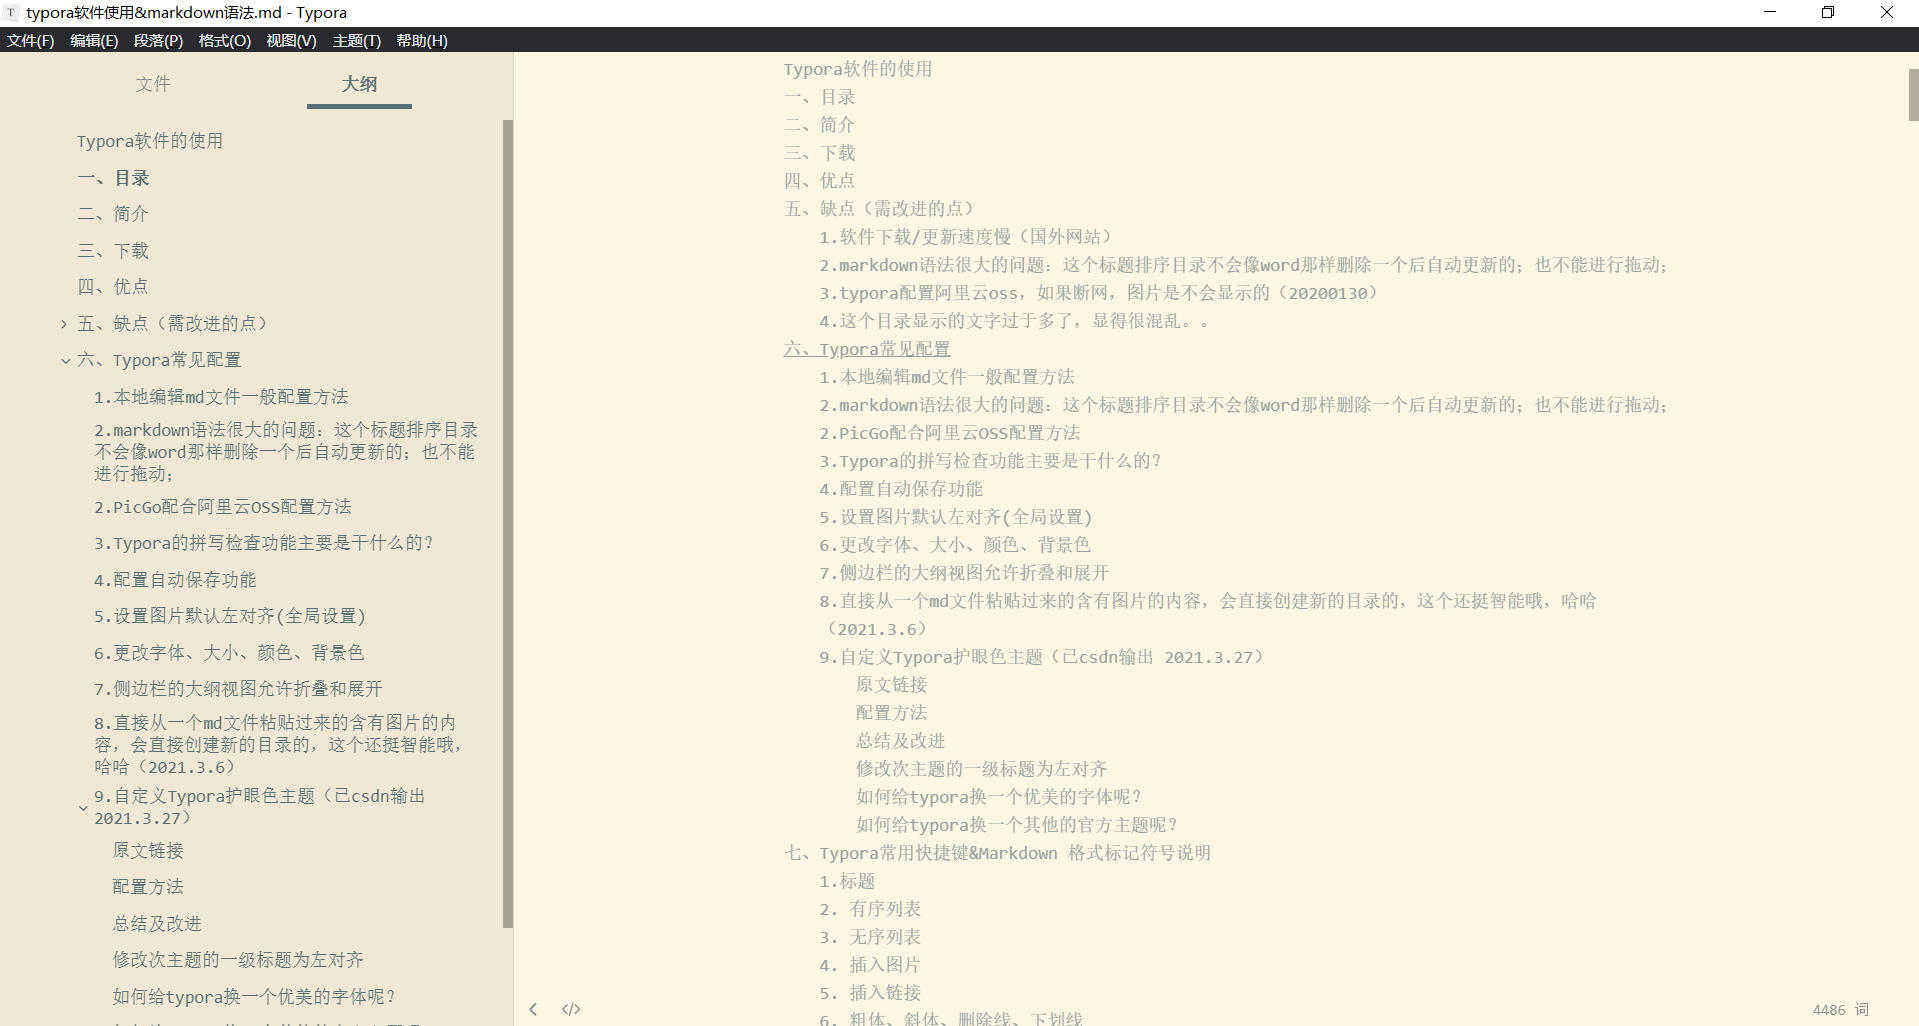Click the Typora app icon in title bar
This screenshot has width=1919, height=1026.
coord(12,12)
